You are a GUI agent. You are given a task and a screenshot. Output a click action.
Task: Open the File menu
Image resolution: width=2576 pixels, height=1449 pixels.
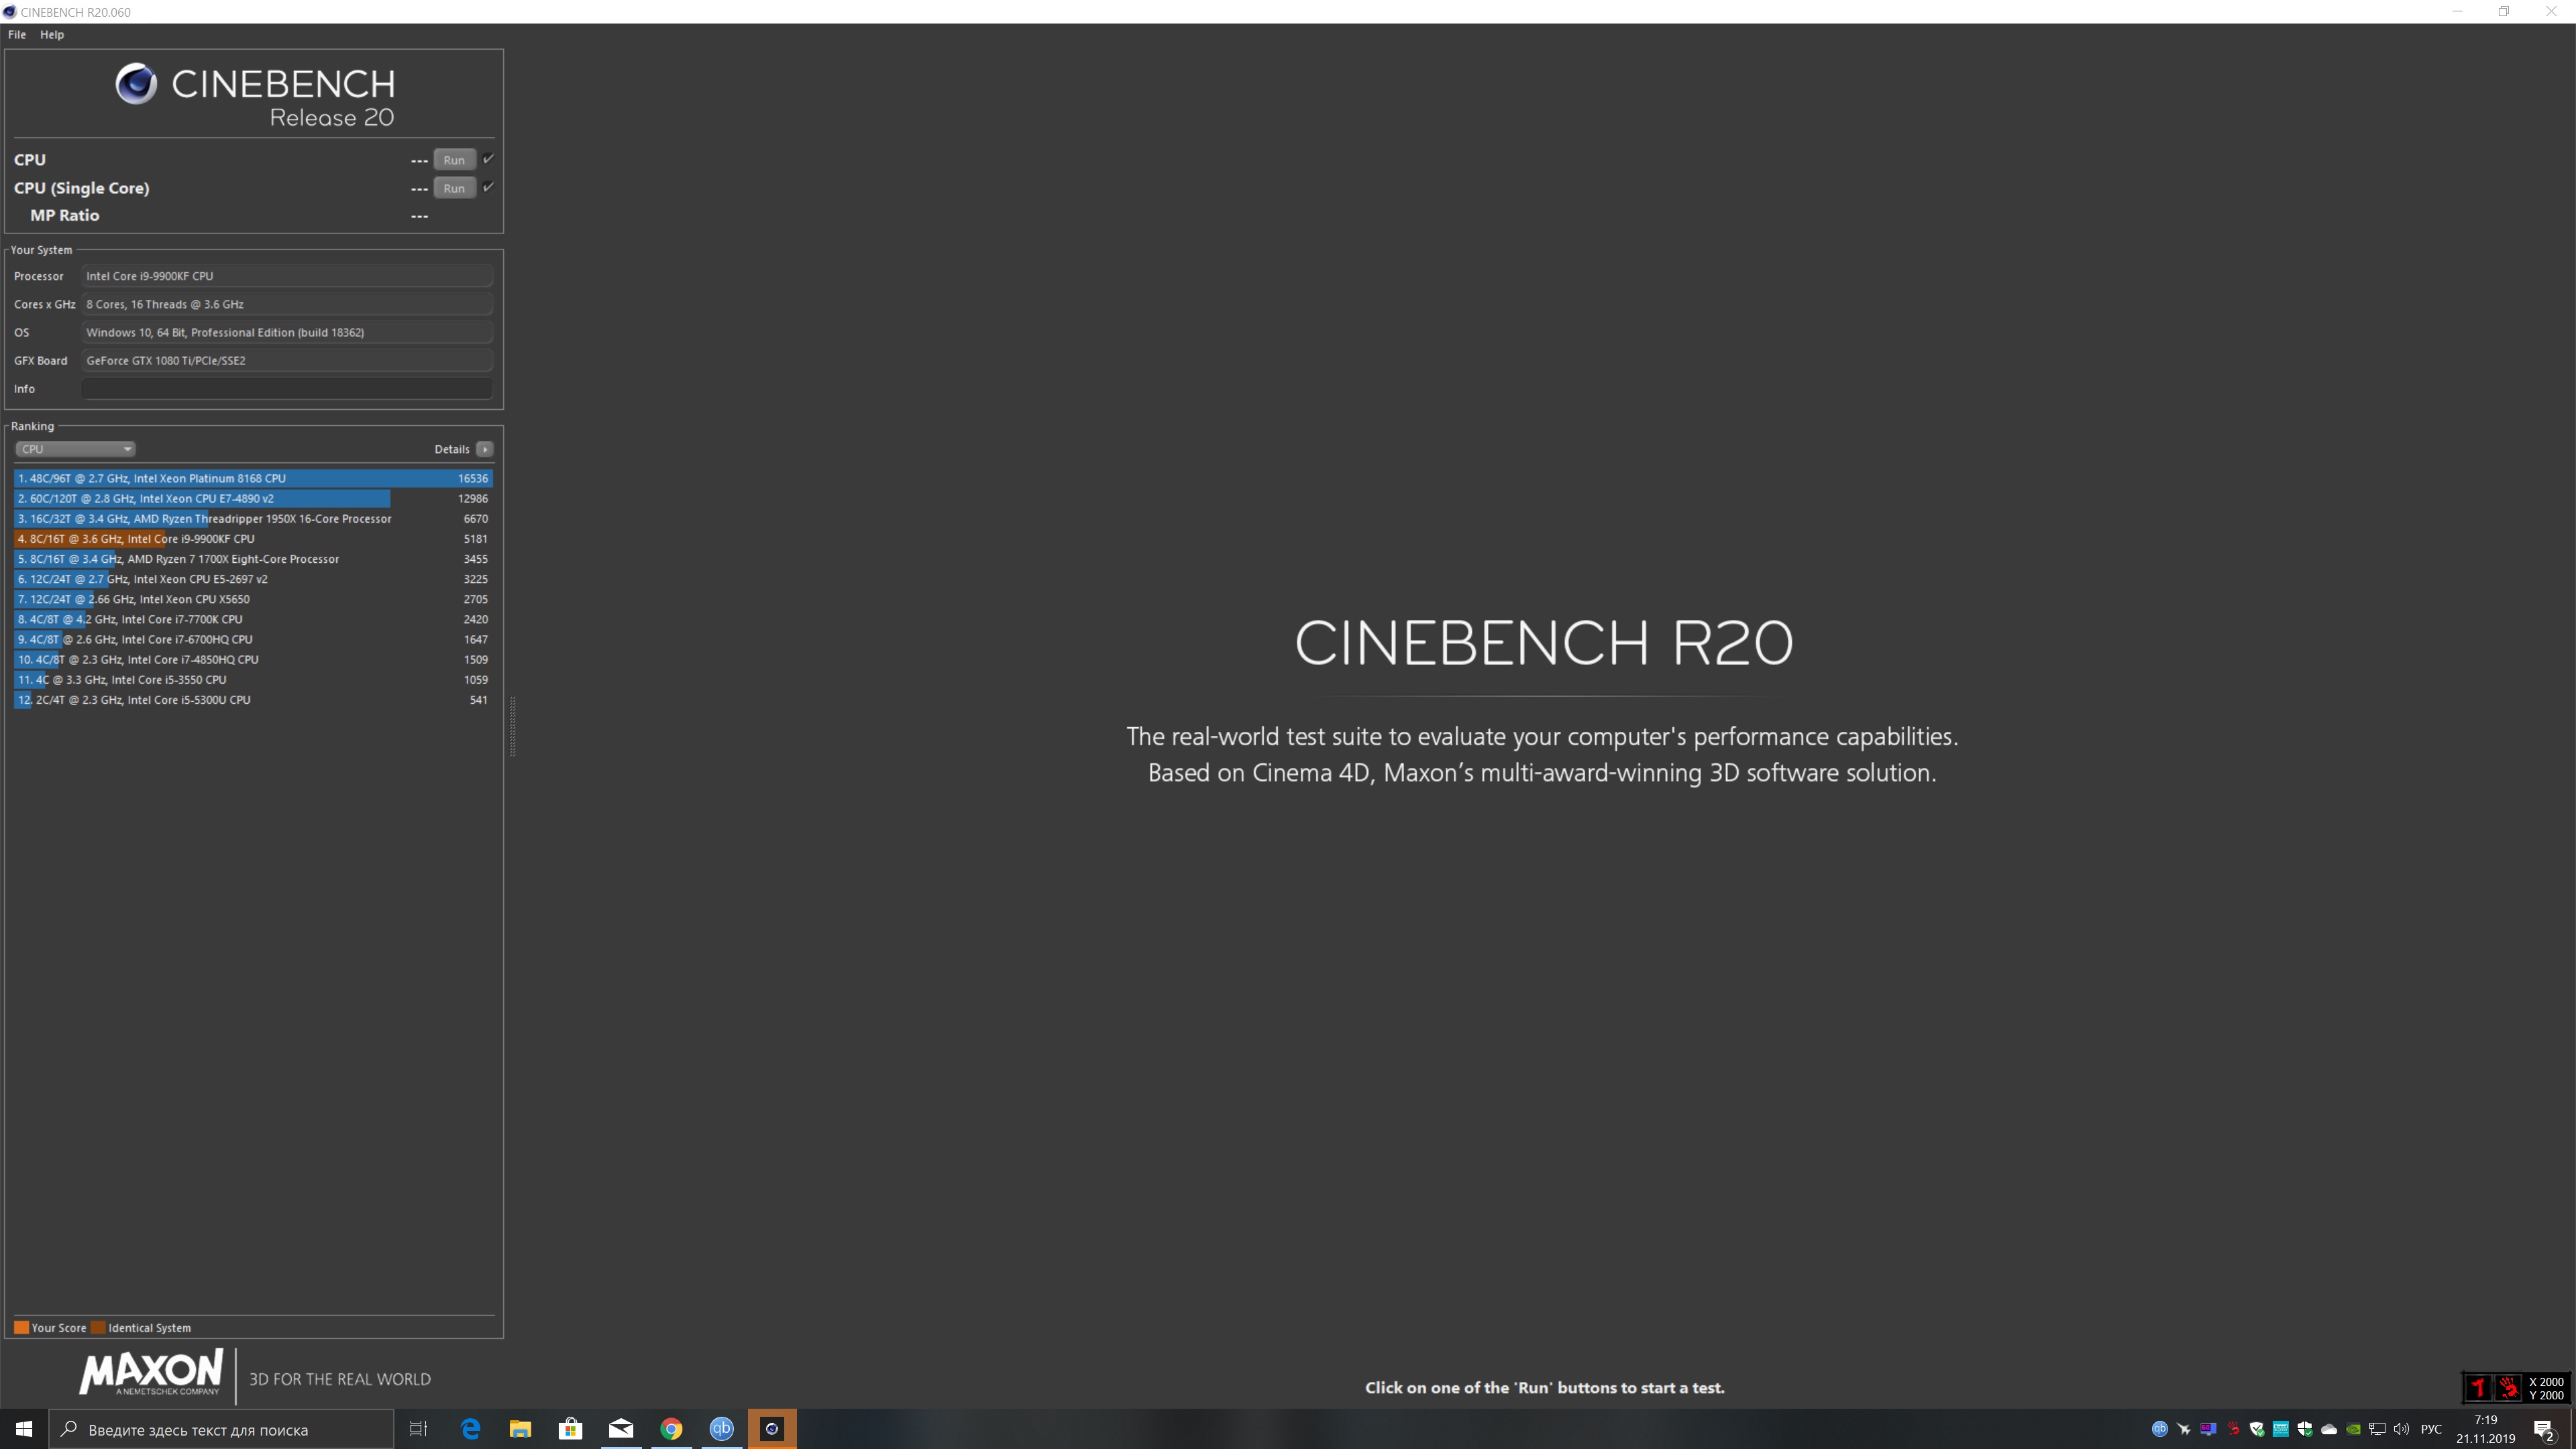click(17, 34)
